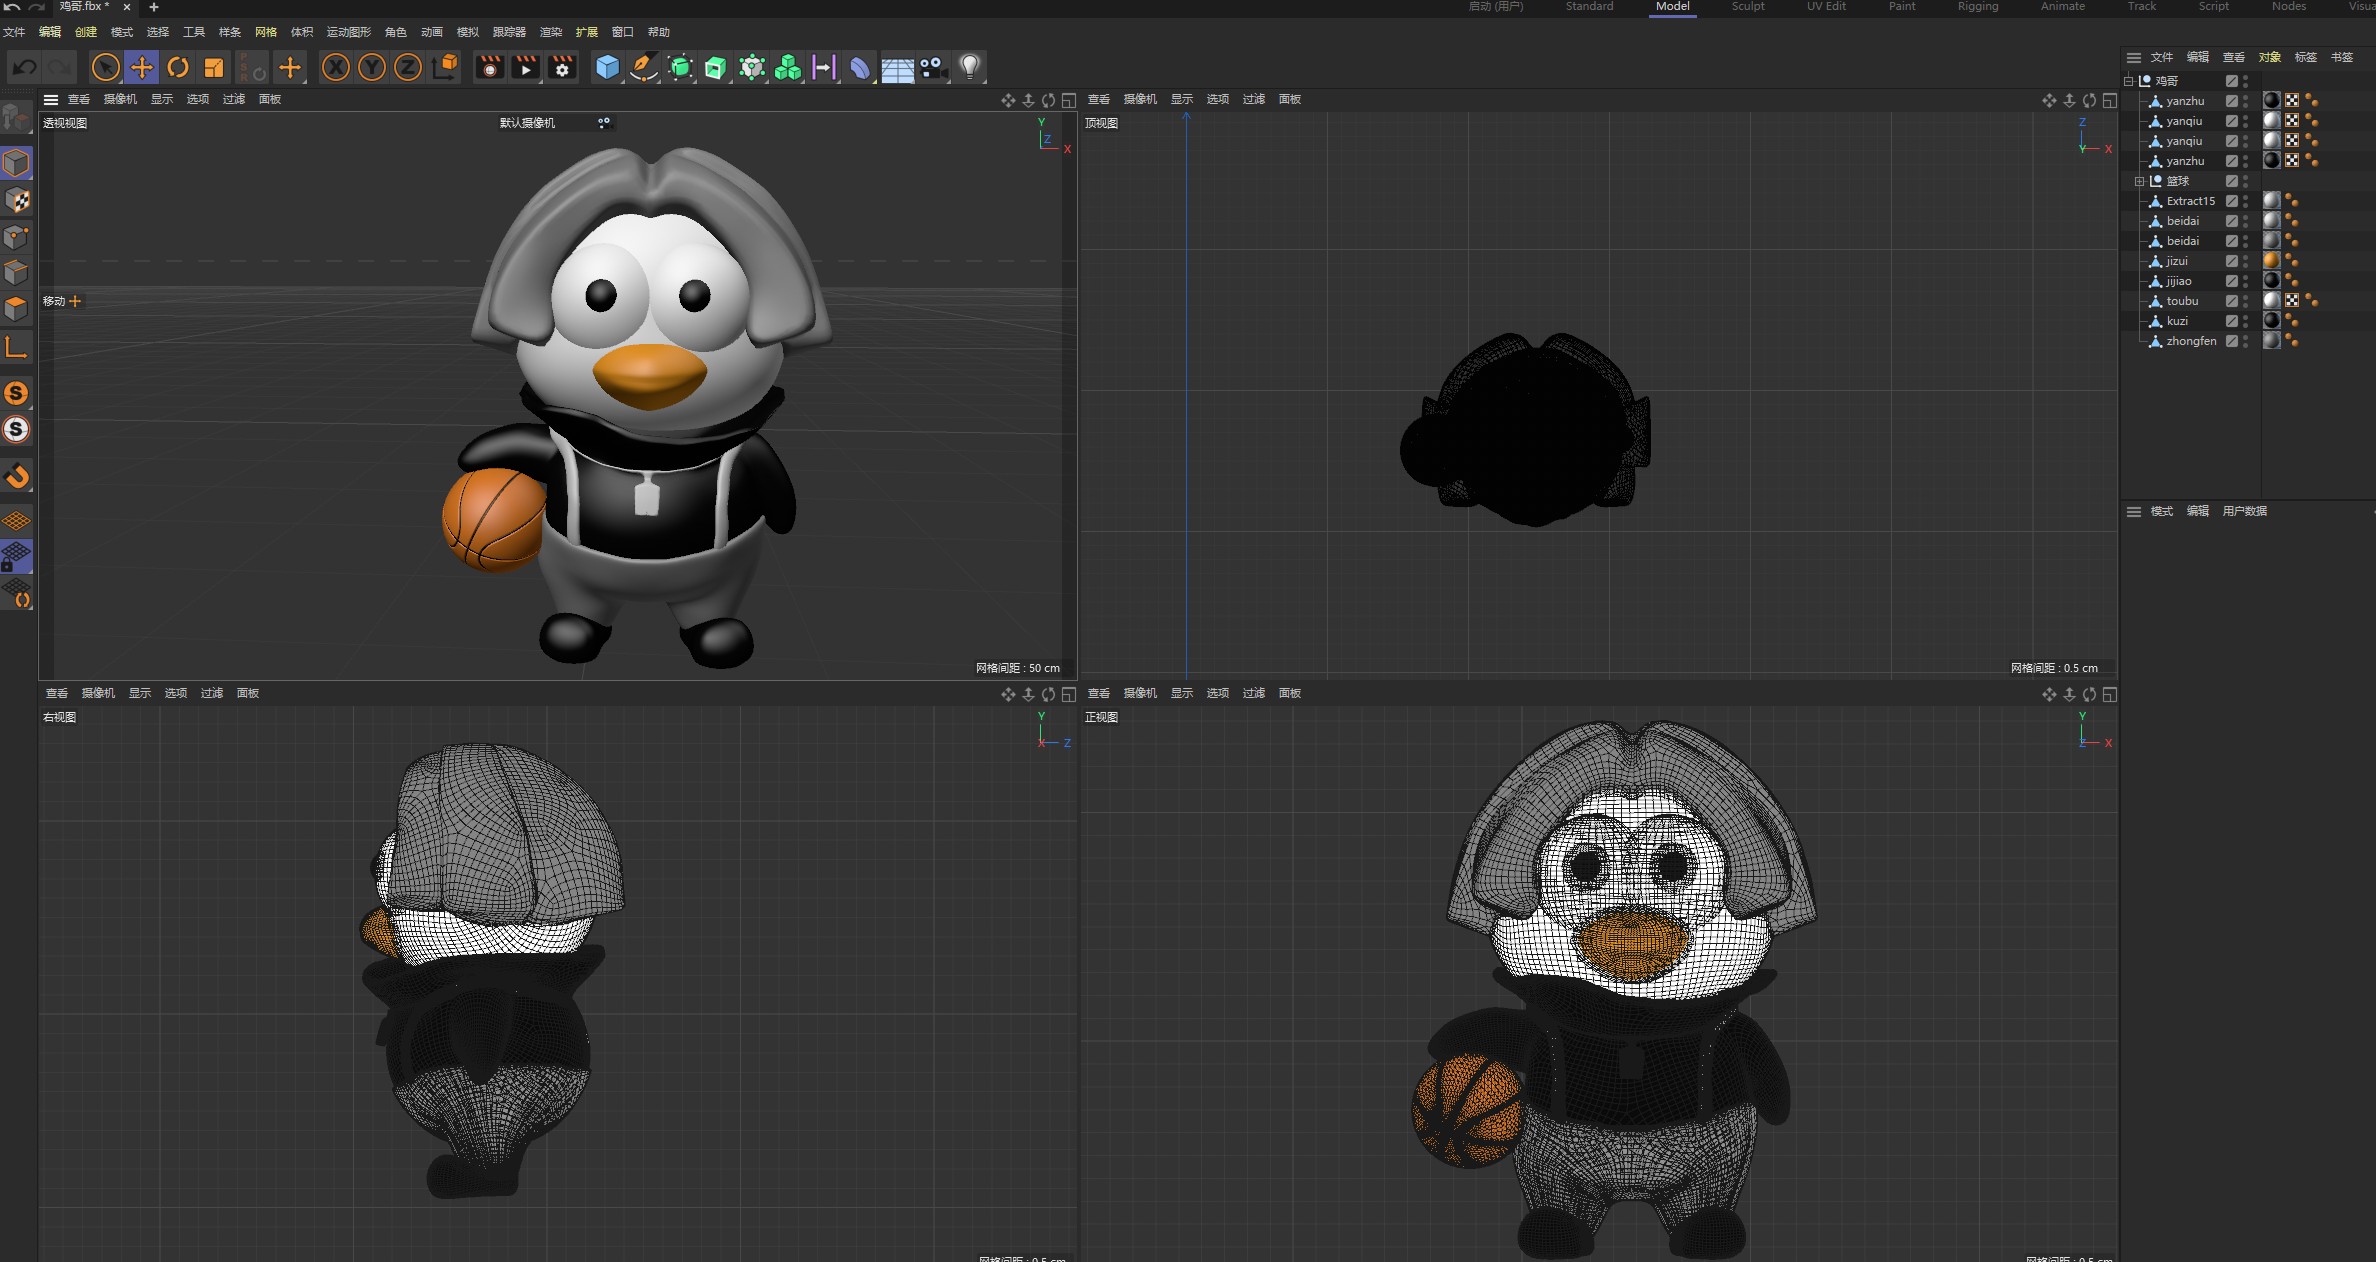Open 面板 menu in perspective viewport

(270, 99)
